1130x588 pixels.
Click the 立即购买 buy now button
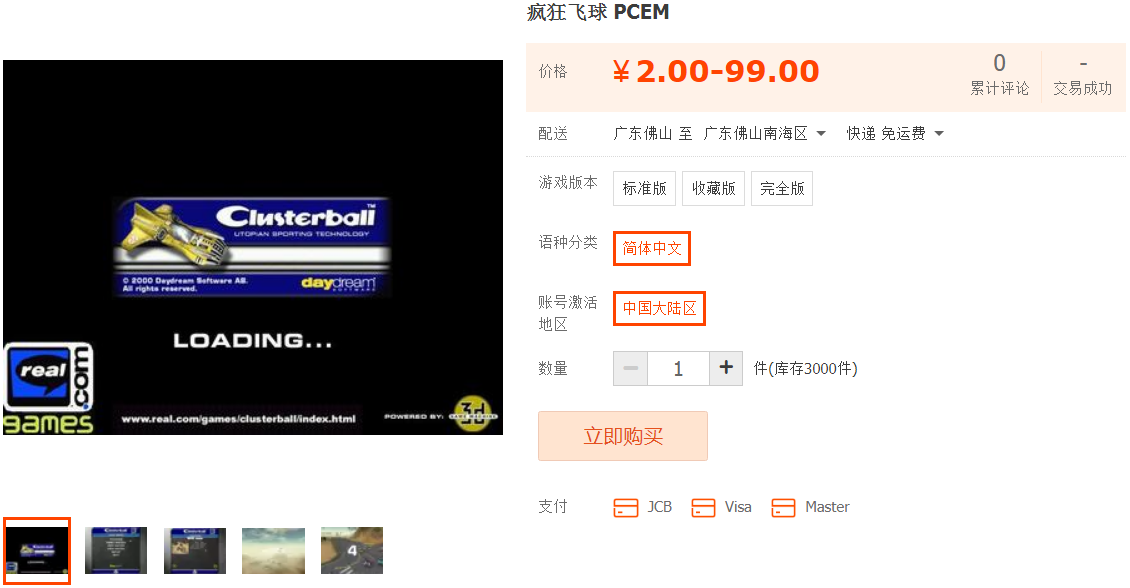pos(623,436)
